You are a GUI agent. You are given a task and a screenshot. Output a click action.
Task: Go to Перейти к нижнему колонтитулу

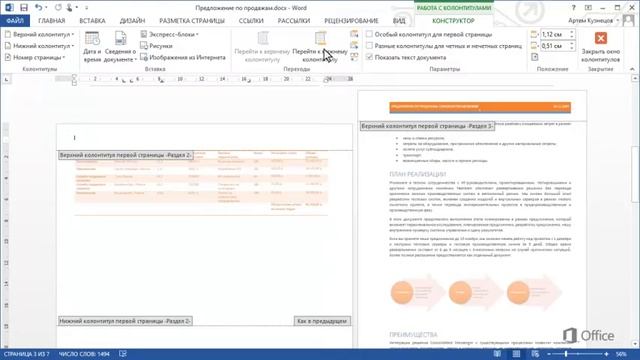pyautogui.click(x=320, y=47)
